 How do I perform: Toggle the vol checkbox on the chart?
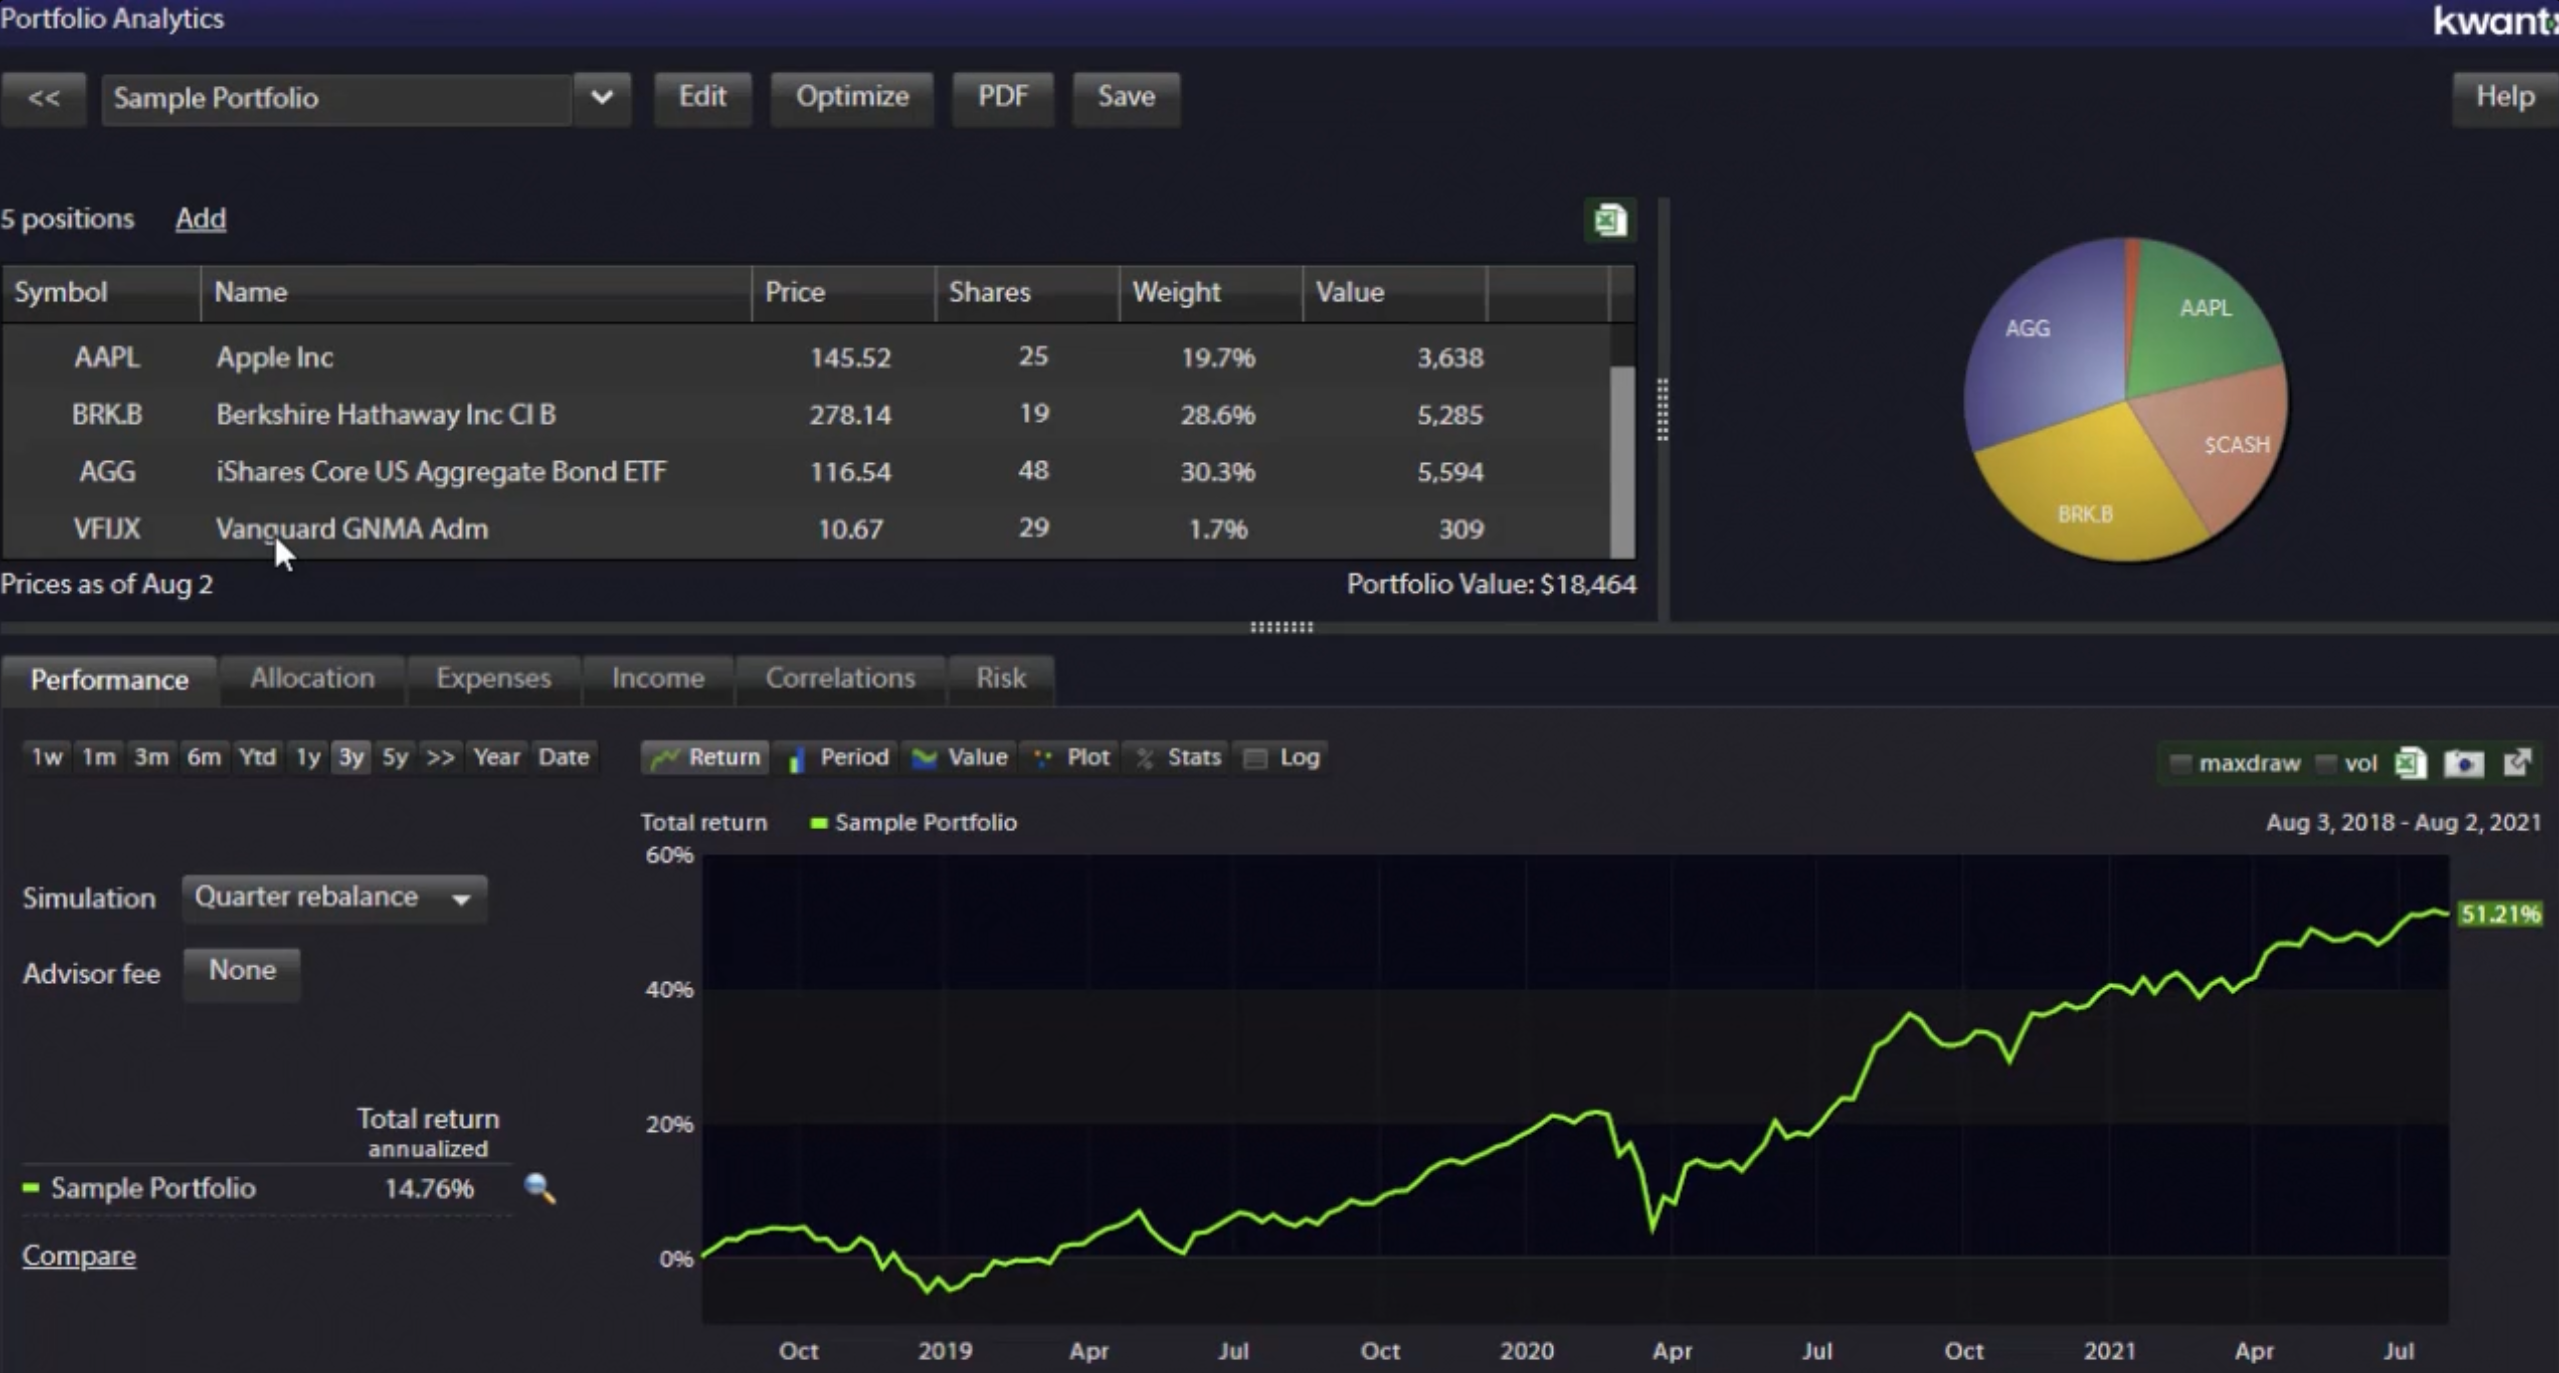click(x=2327, y=762)
